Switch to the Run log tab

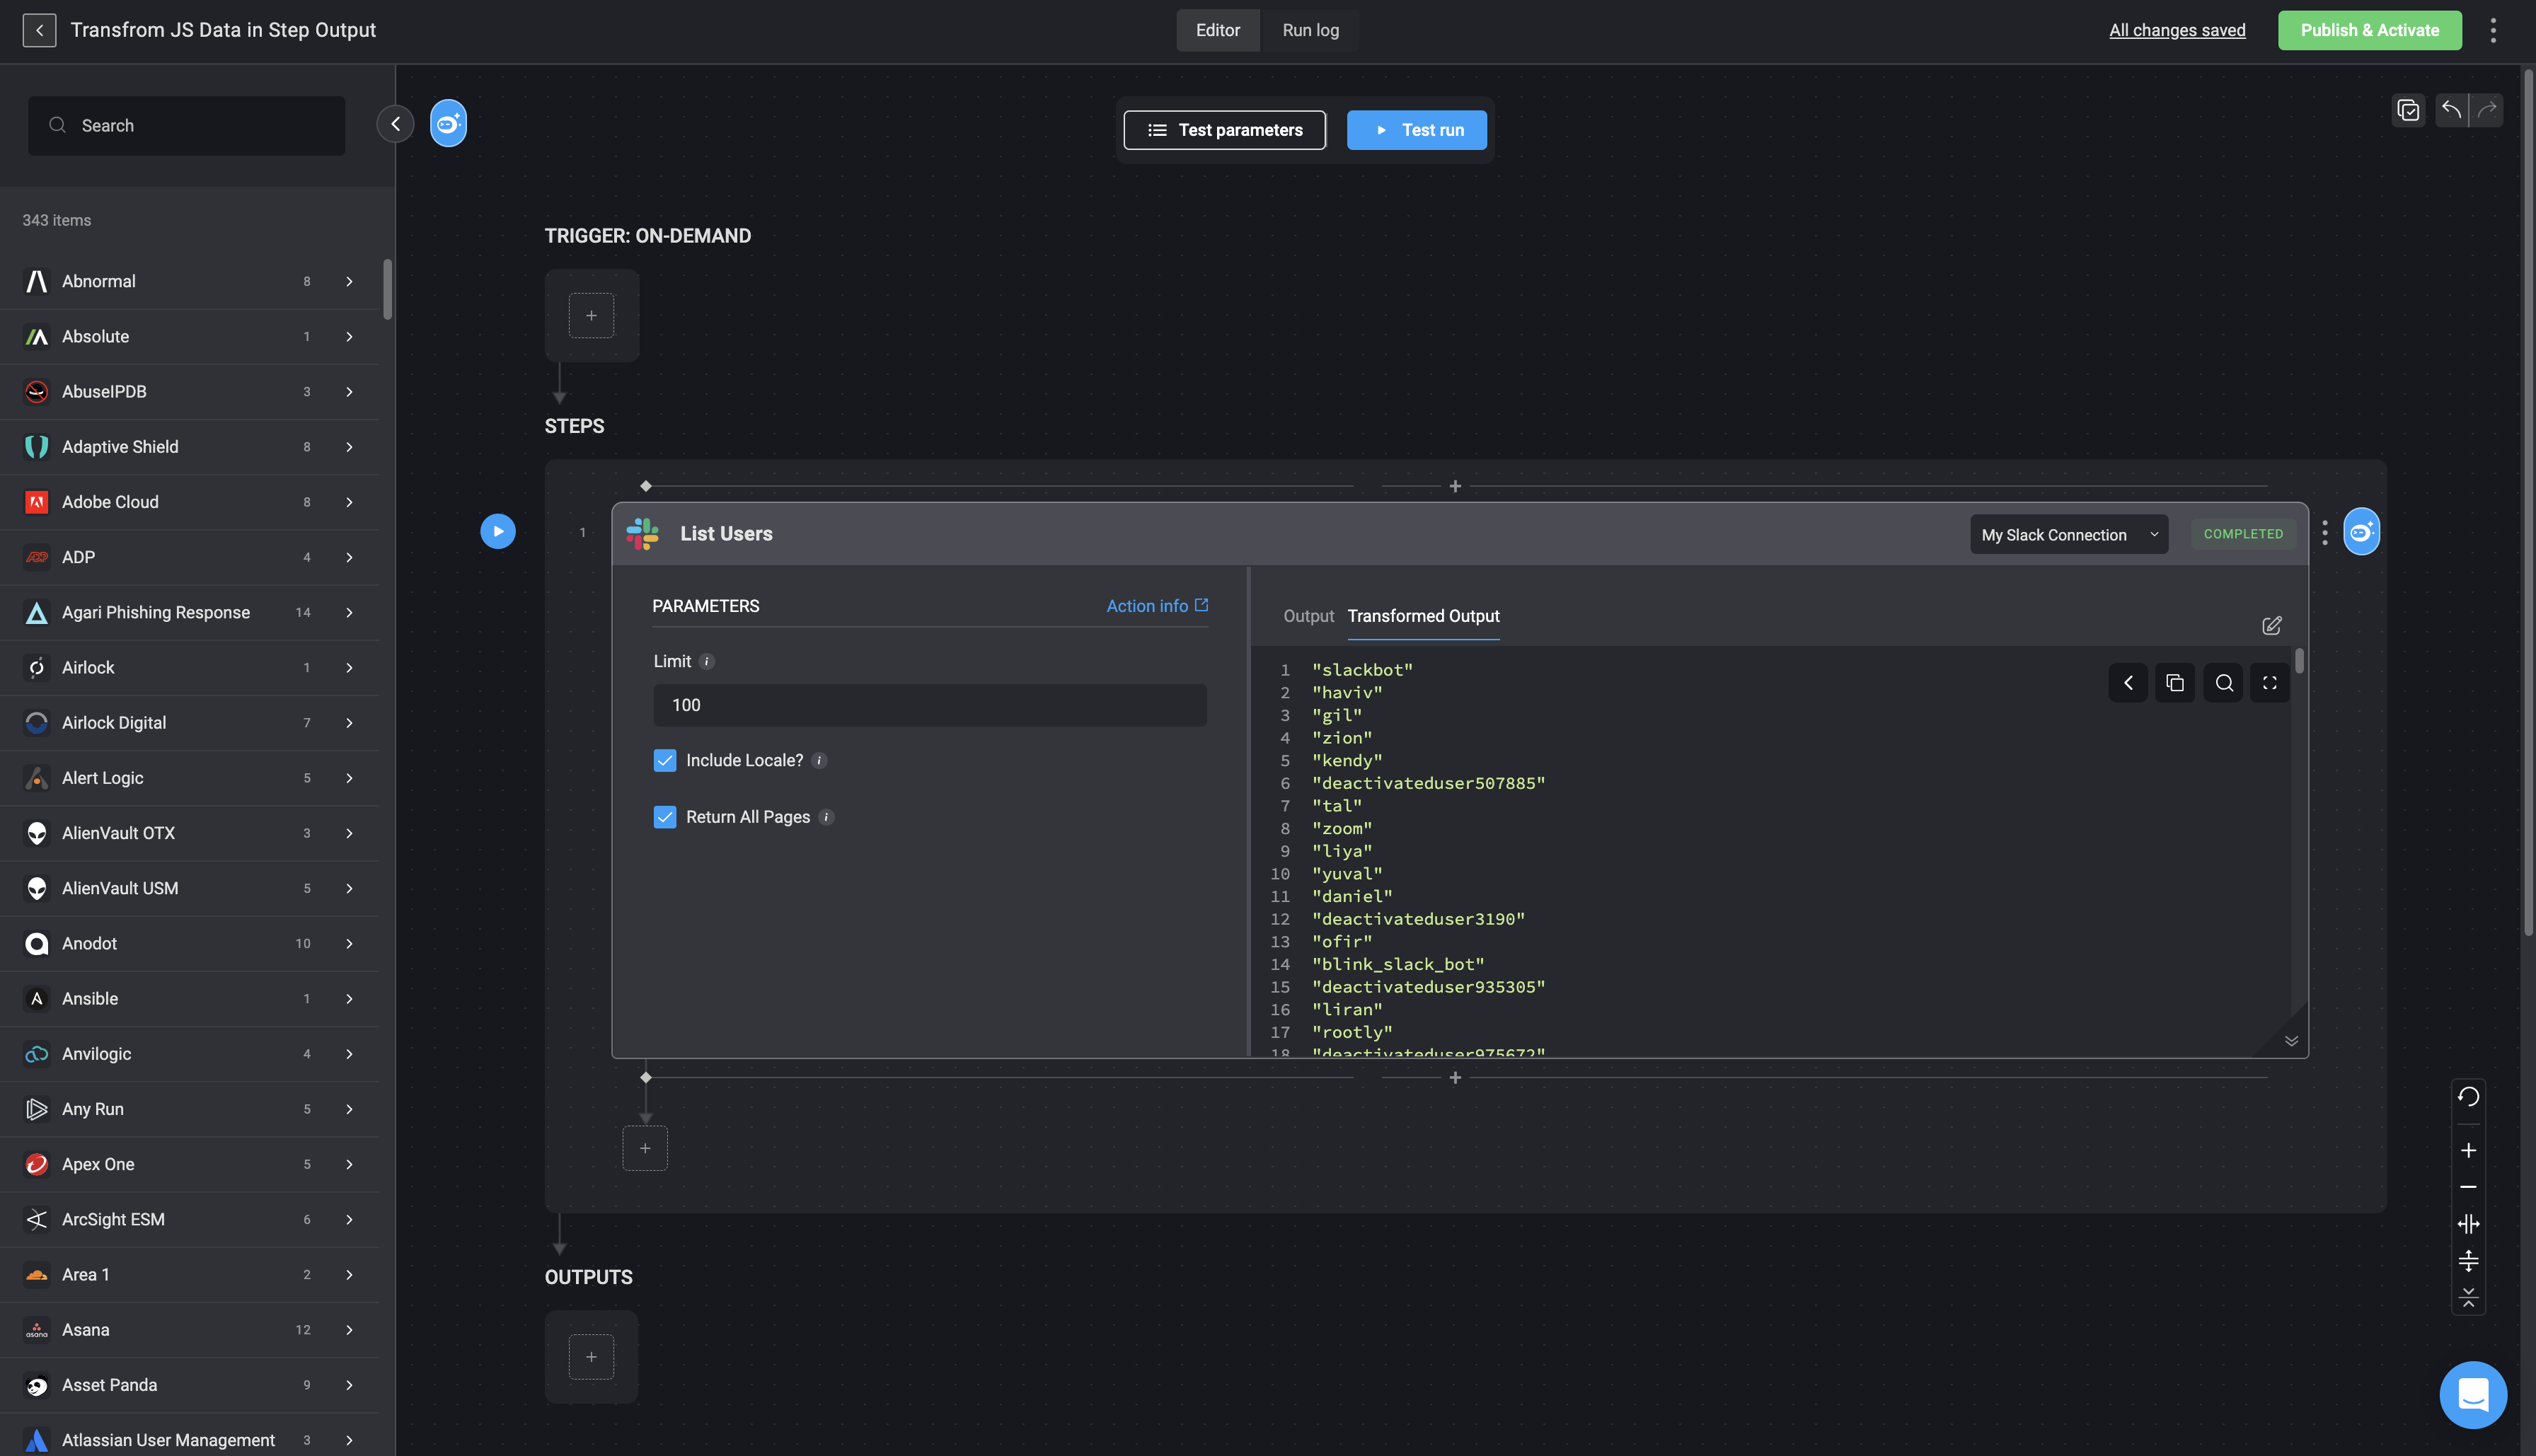[x=1310, y=30]
